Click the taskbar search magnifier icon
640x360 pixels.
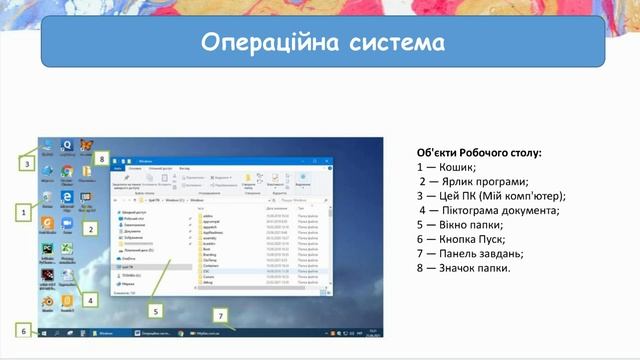(57, 333)
